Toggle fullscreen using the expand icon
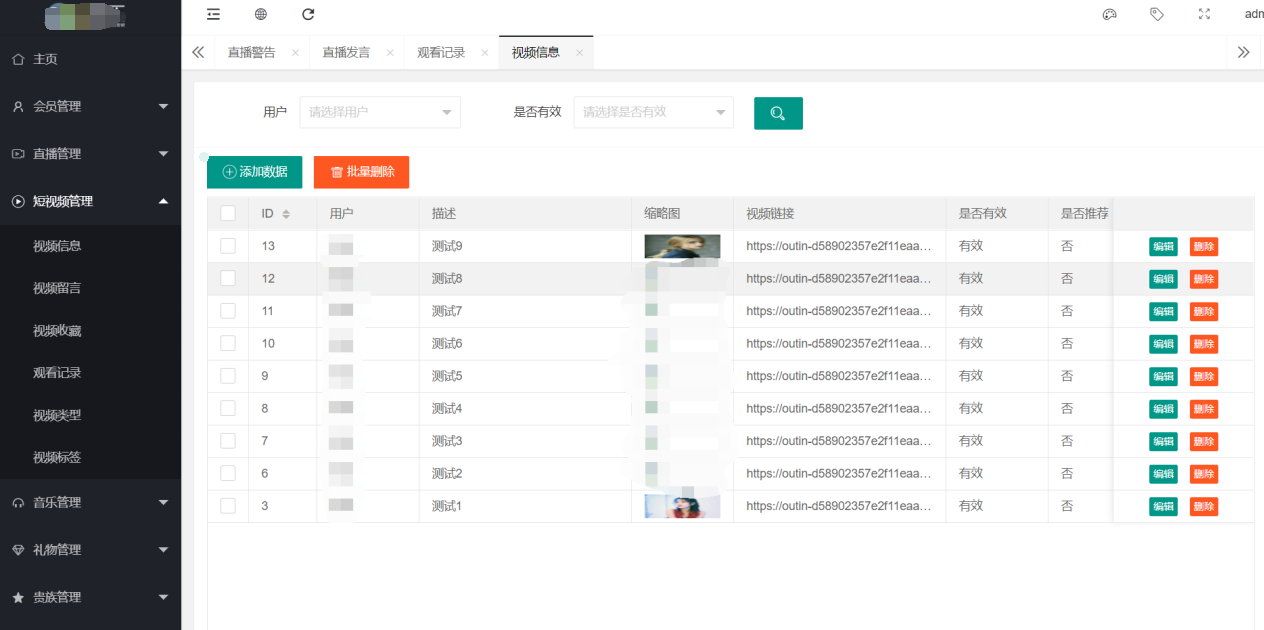The height and width of the screenshot is (630, 1264). tap(1204, 14)
